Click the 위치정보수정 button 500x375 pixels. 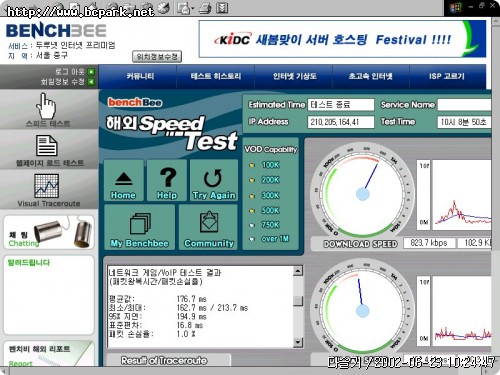(157, 57)
